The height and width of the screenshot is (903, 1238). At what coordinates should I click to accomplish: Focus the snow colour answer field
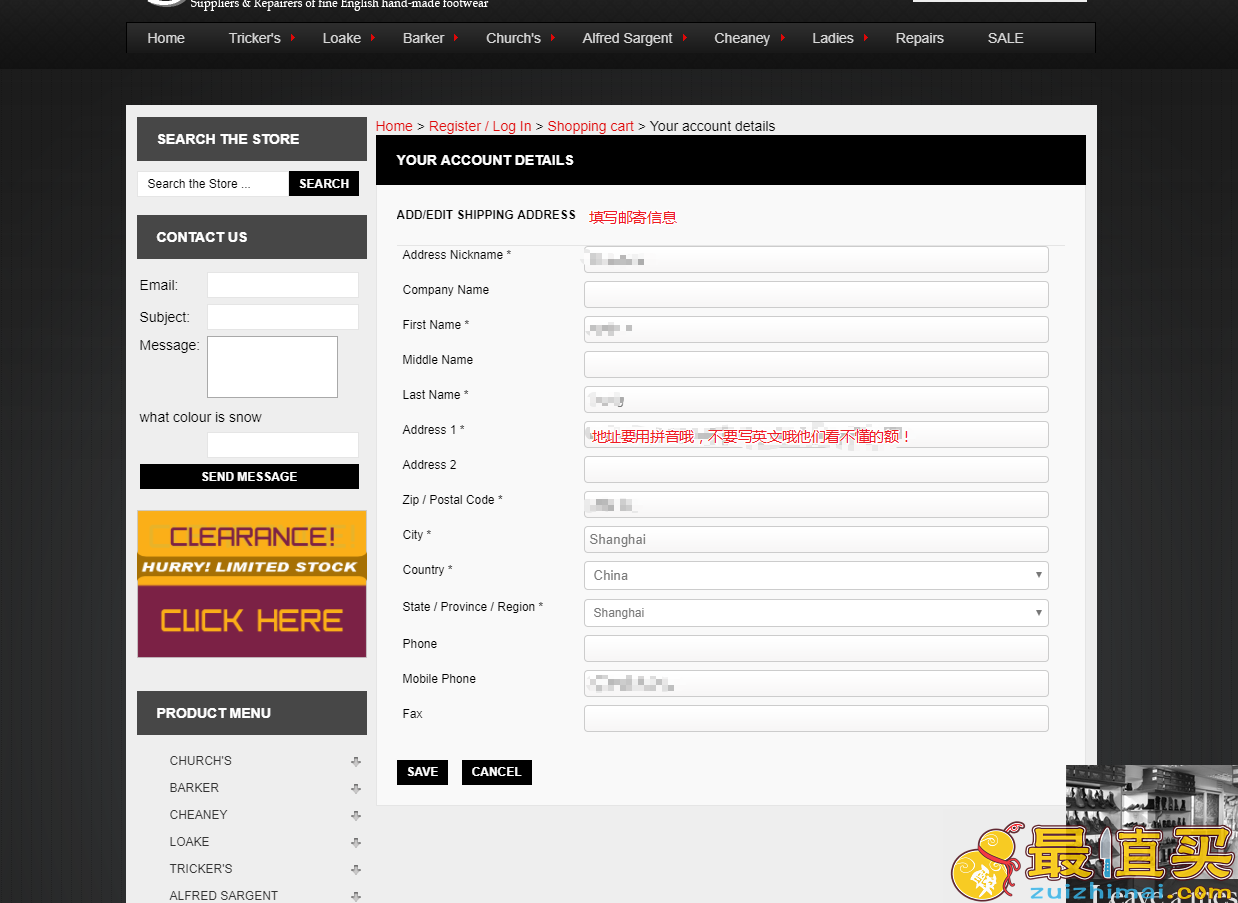point(283,445)
